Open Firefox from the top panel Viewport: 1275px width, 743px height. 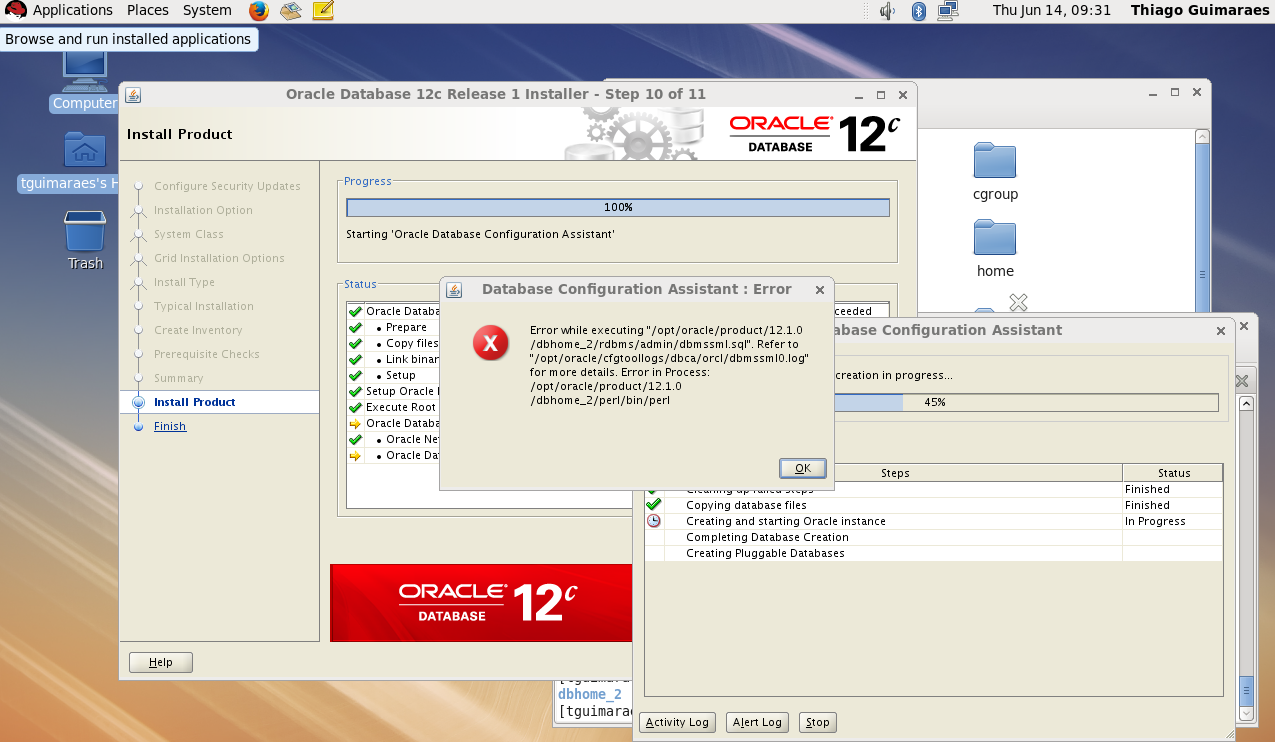pyautogui.click(x=258, y=11)
